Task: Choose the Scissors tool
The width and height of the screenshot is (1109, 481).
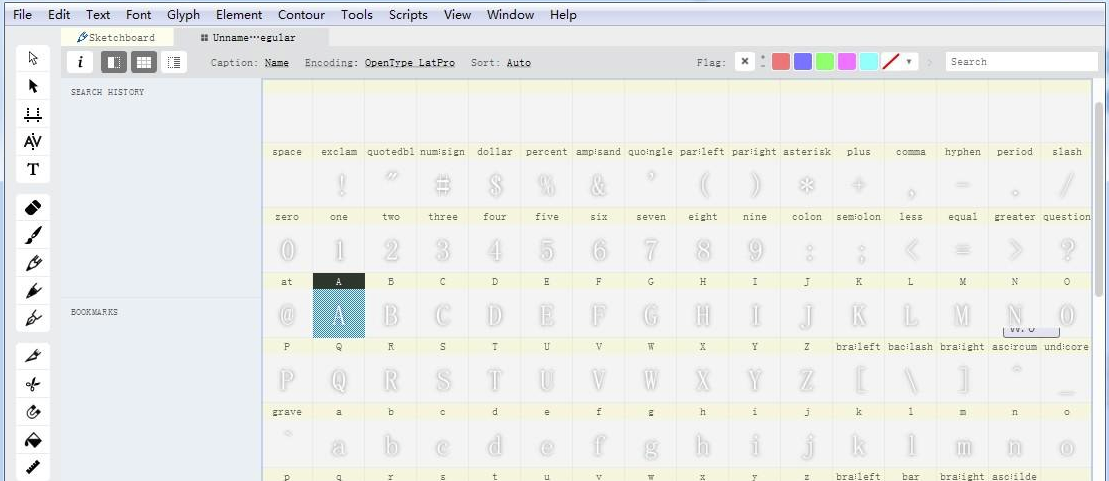Action: pos(33,384)
